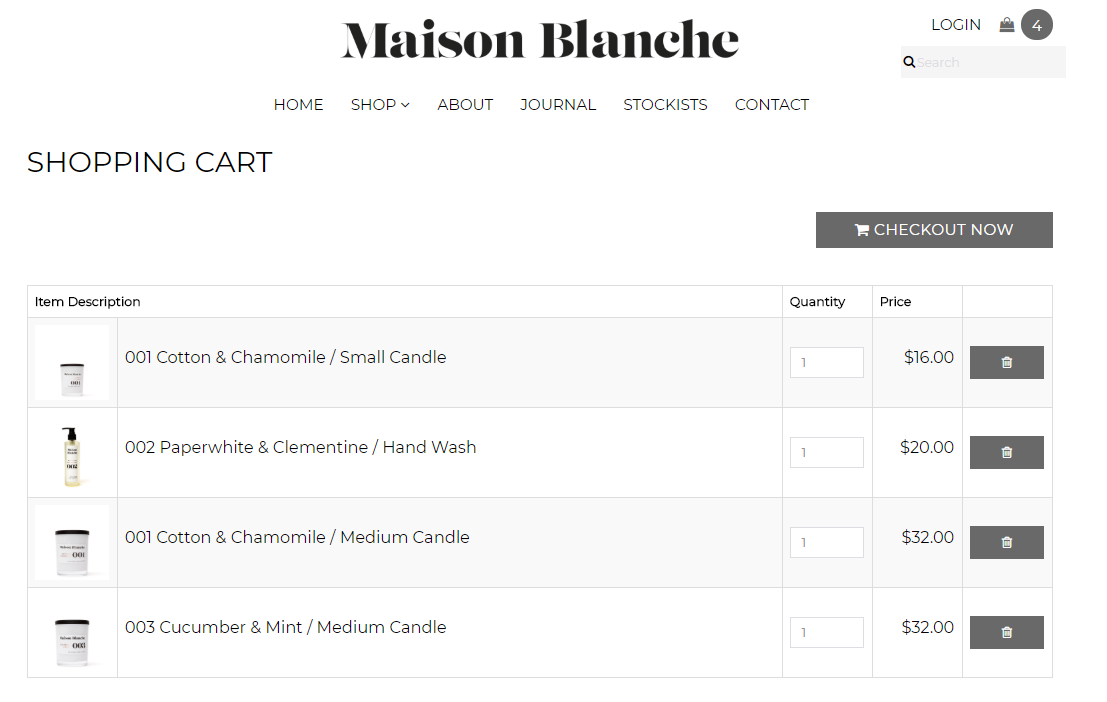This screenshot has height=702, width=1107.
Task: Visit the JOURNAL section
Action: tap(558, 105)
